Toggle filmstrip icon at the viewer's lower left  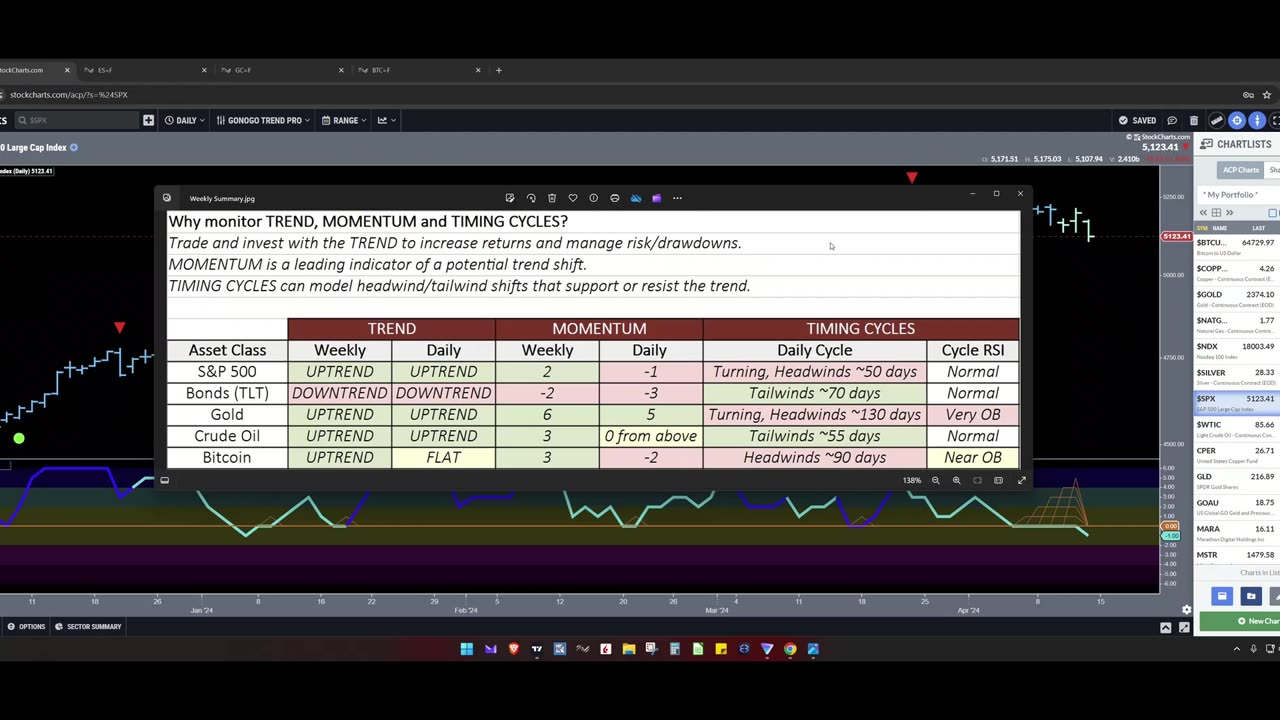tap(165, 481)
